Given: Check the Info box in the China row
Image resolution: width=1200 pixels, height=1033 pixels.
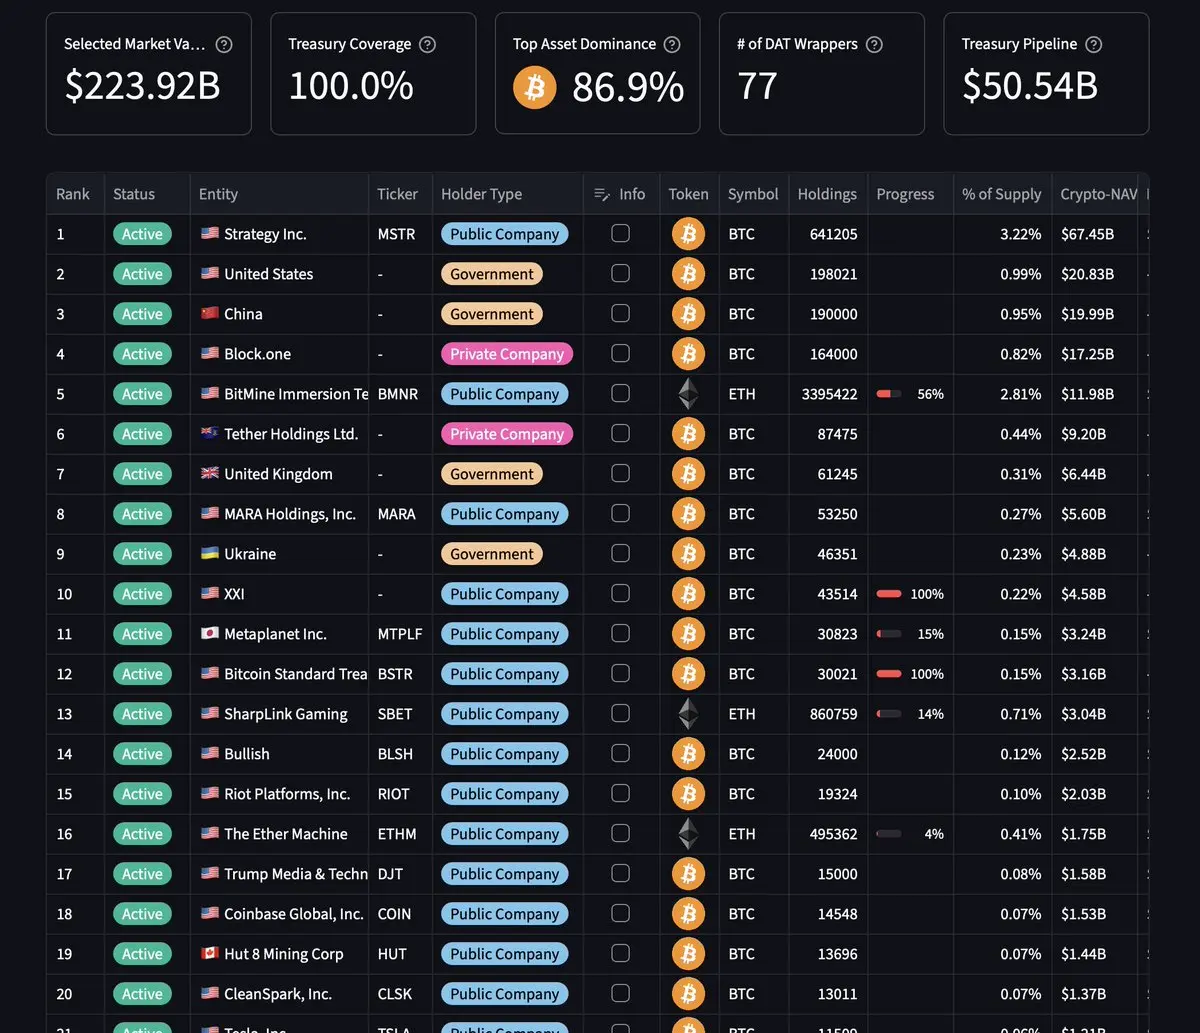Looking at the screenshot, I should coord(620,313).
